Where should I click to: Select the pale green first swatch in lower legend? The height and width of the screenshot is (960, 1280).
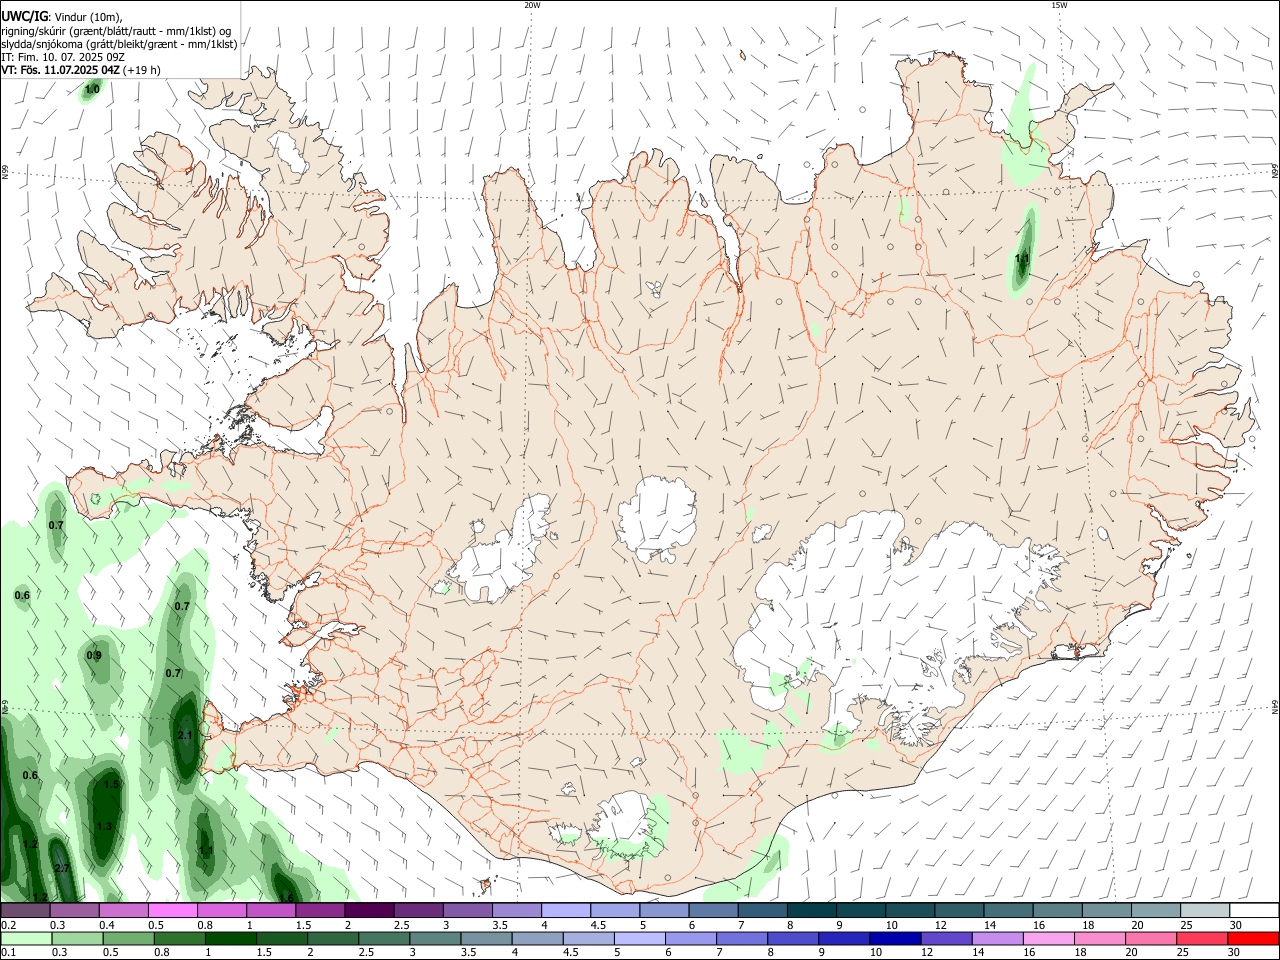click(26, 938)
